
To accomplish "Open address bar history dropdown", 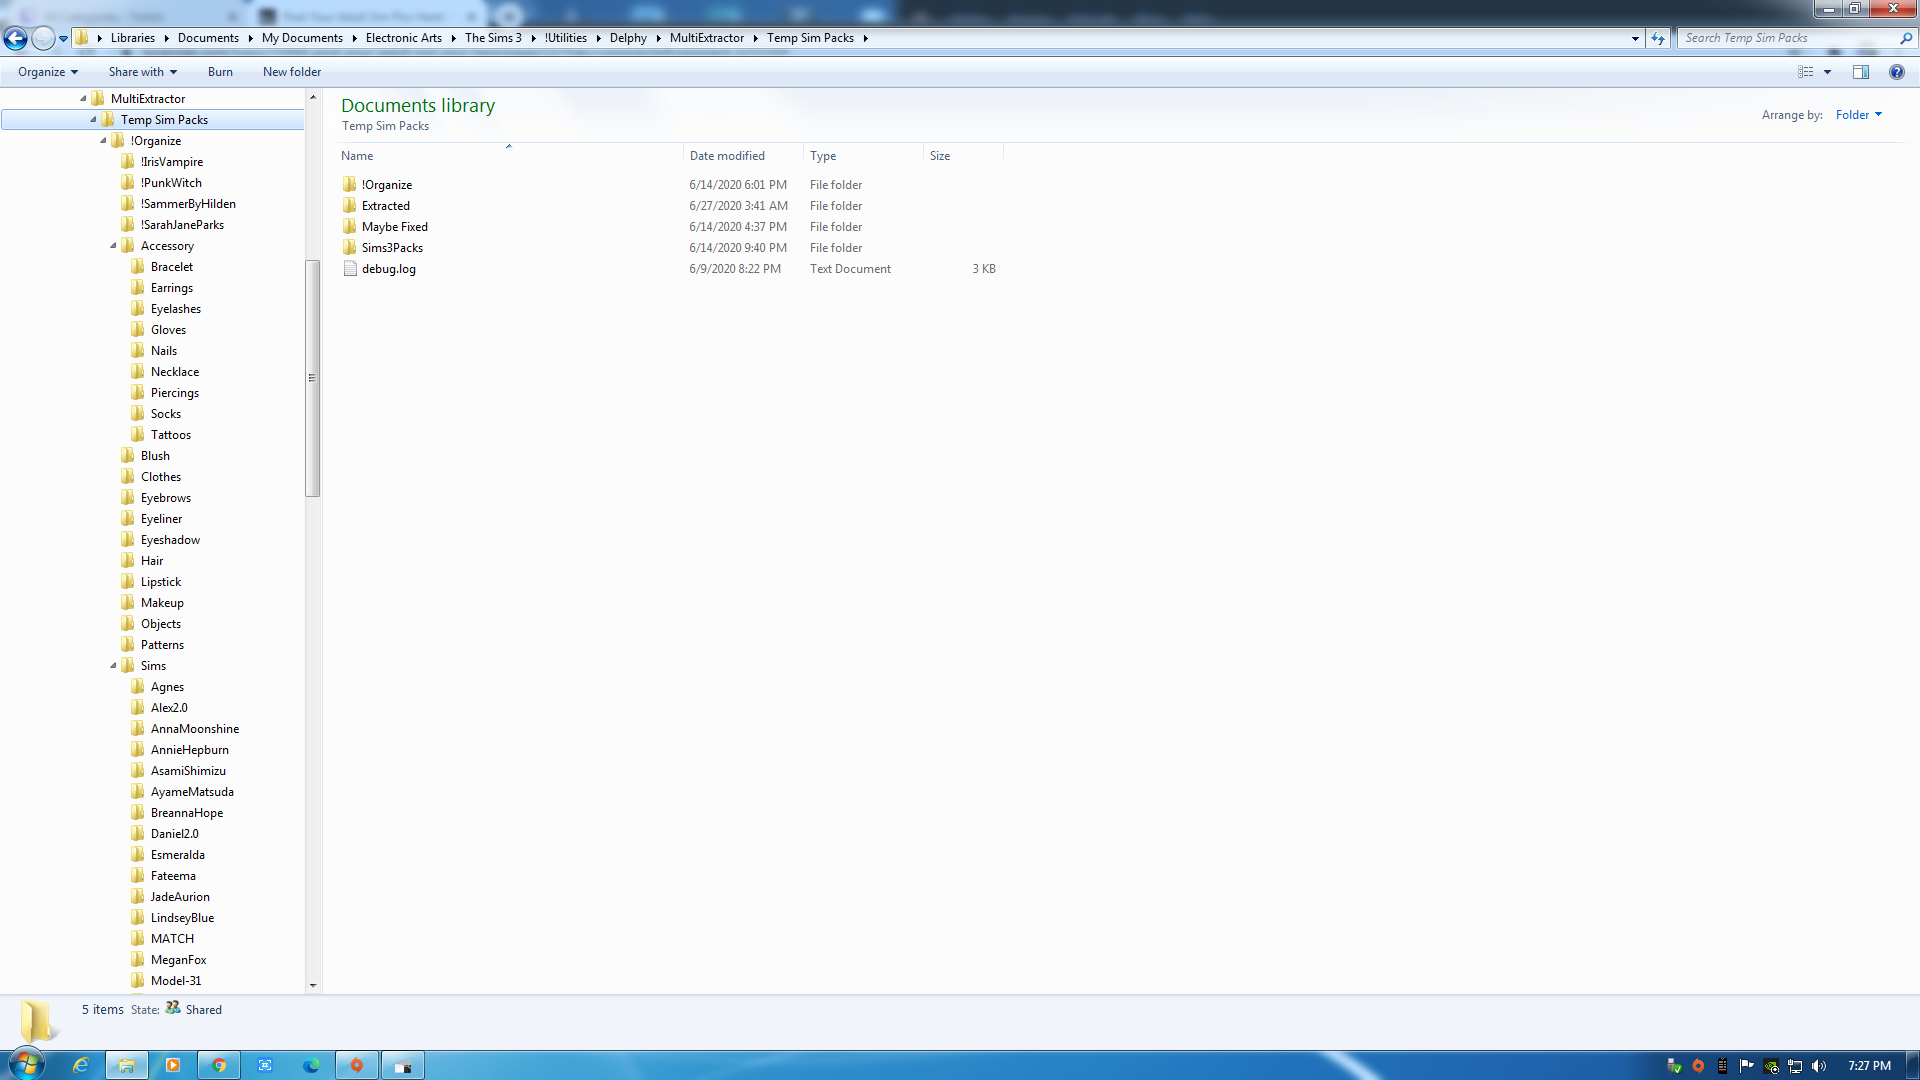I will tap(1635, 39).
